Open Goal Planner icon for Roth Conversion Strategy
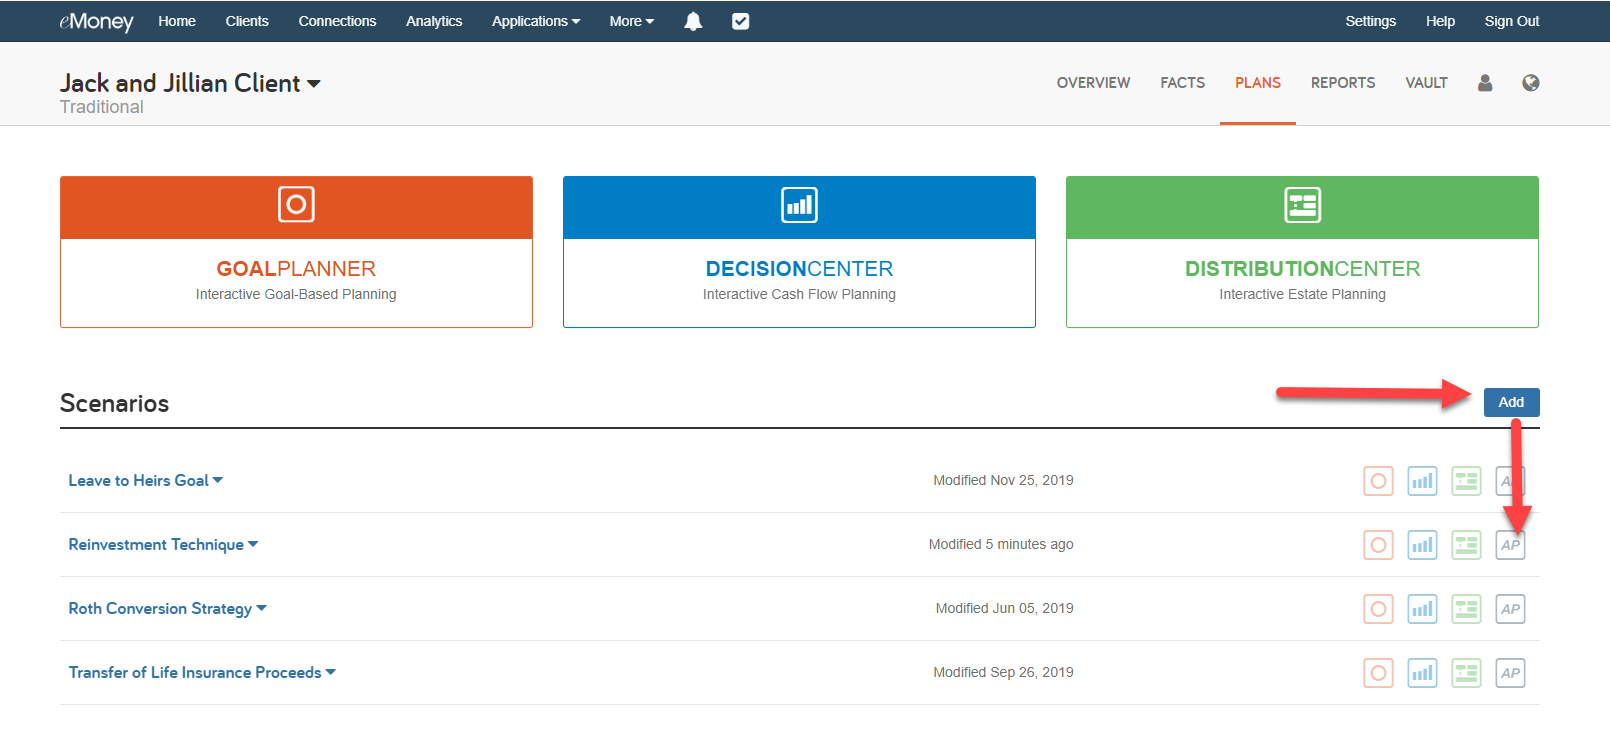1610x756 pixels. [x=1378, y=609]
